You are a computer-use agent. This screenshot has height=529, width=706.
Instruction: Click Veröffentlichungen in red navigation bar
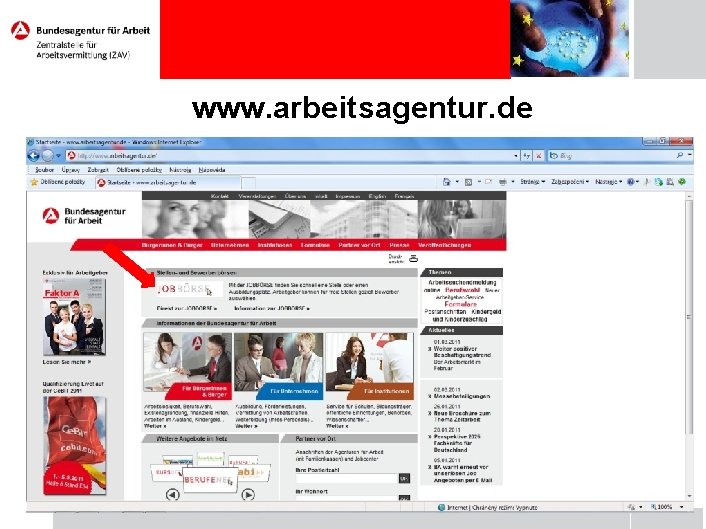[x=444, y=245]
